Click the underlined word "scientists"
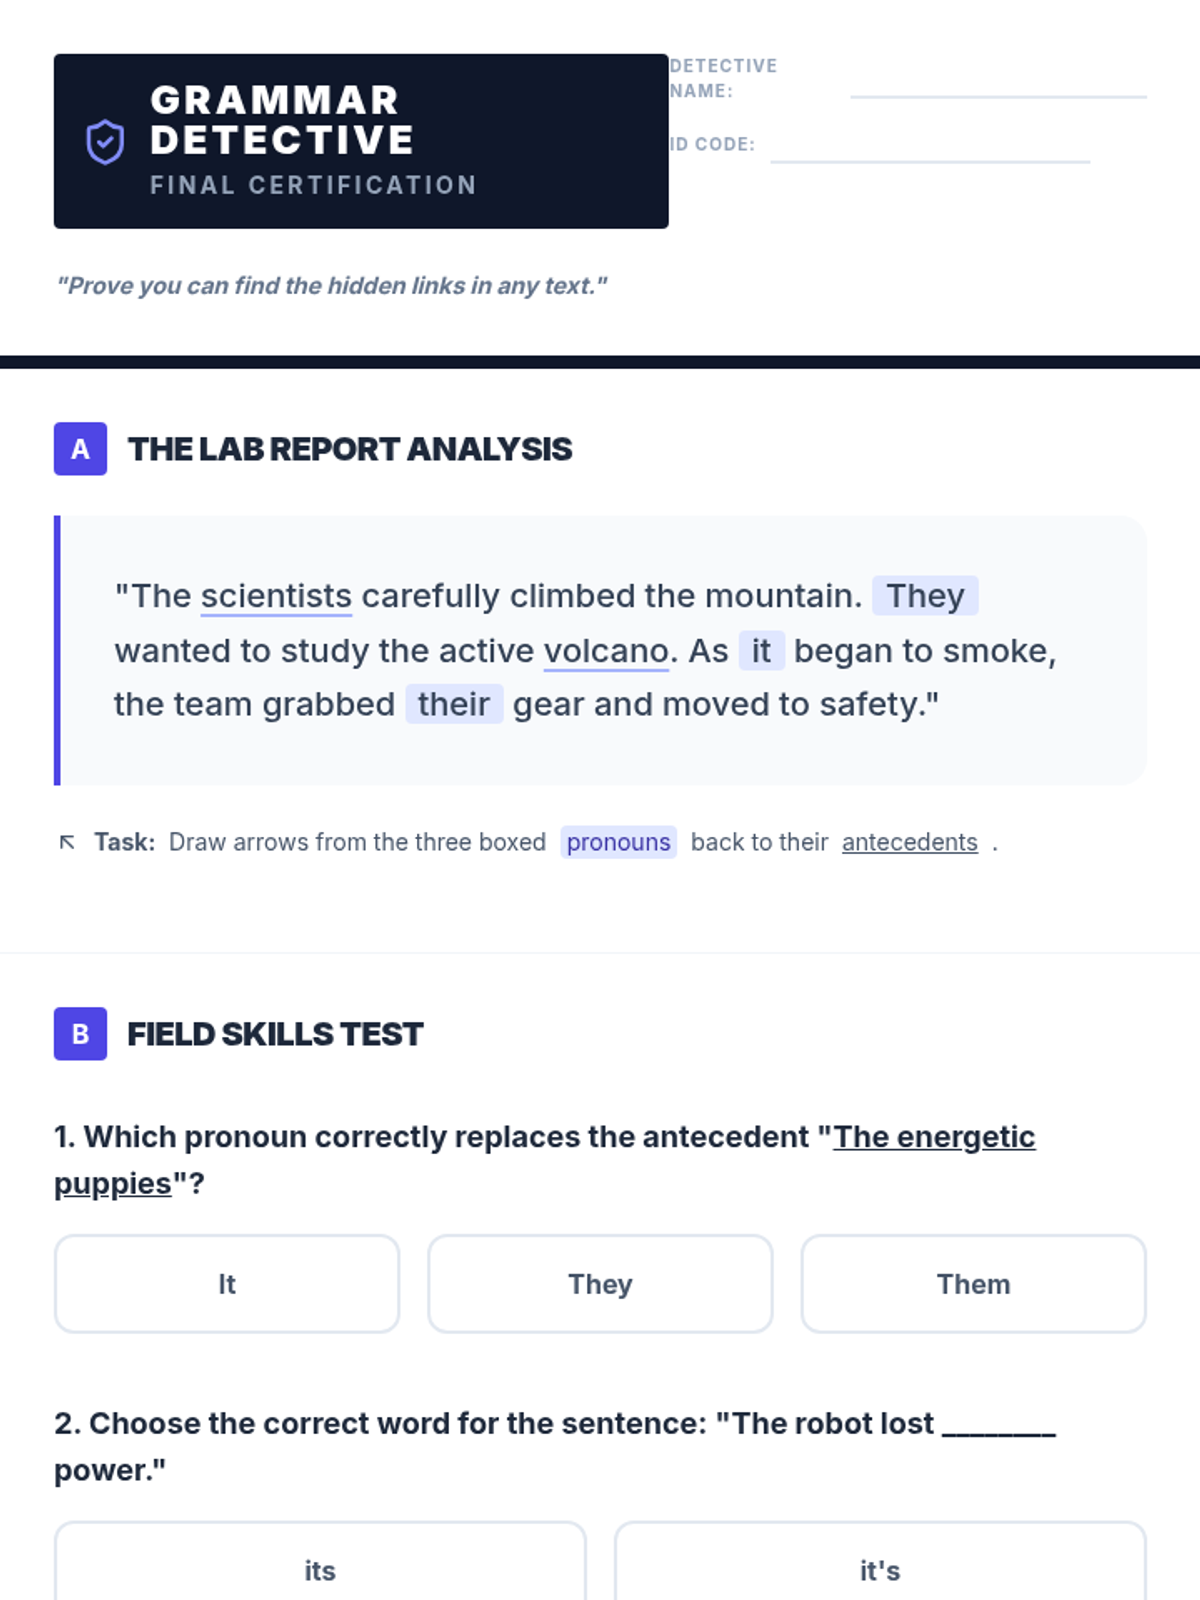 point(276,596)
